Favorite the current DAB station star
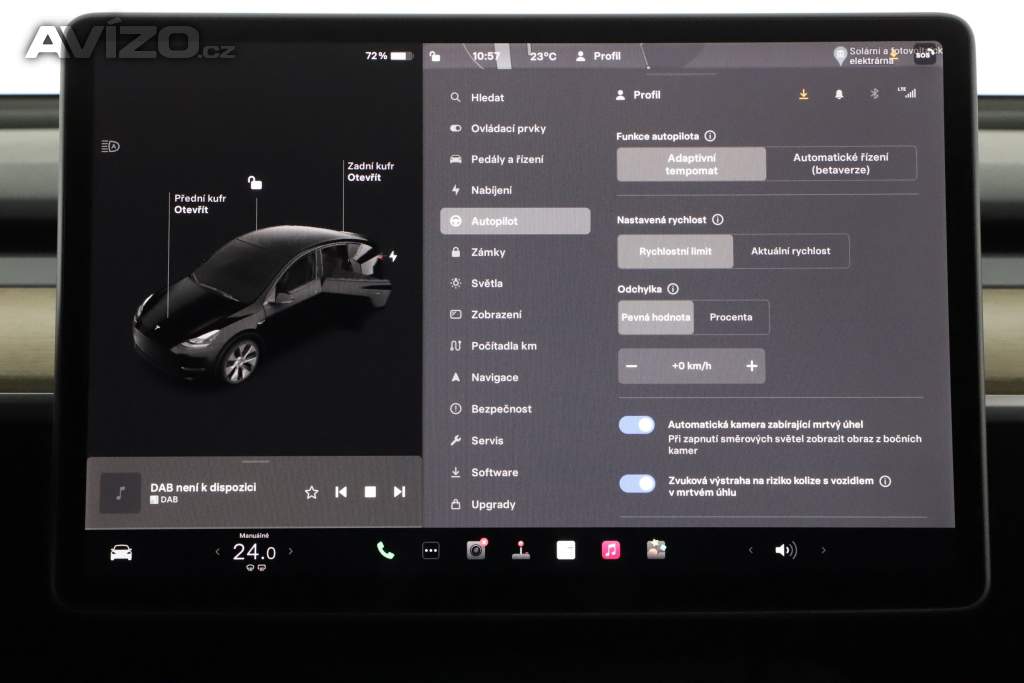The height and width of the screenshot is (683, 1024). point(312,492)
